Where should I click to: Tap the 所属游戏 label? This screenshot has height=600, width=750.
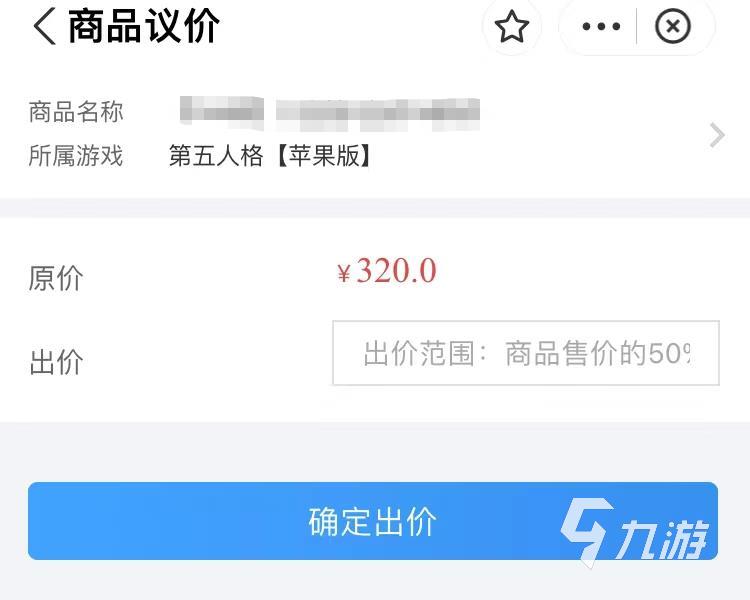[76, 156]
